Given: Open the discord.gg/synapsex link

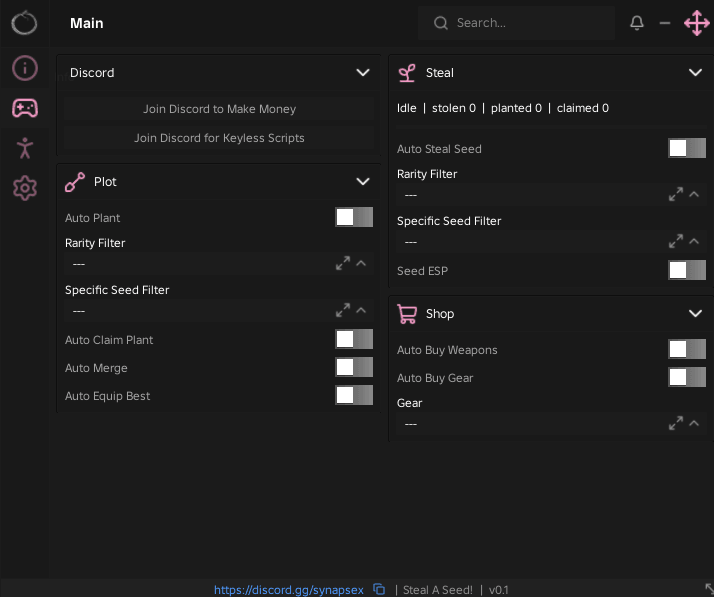Looking at the screenshot, I should coord(289,590).
